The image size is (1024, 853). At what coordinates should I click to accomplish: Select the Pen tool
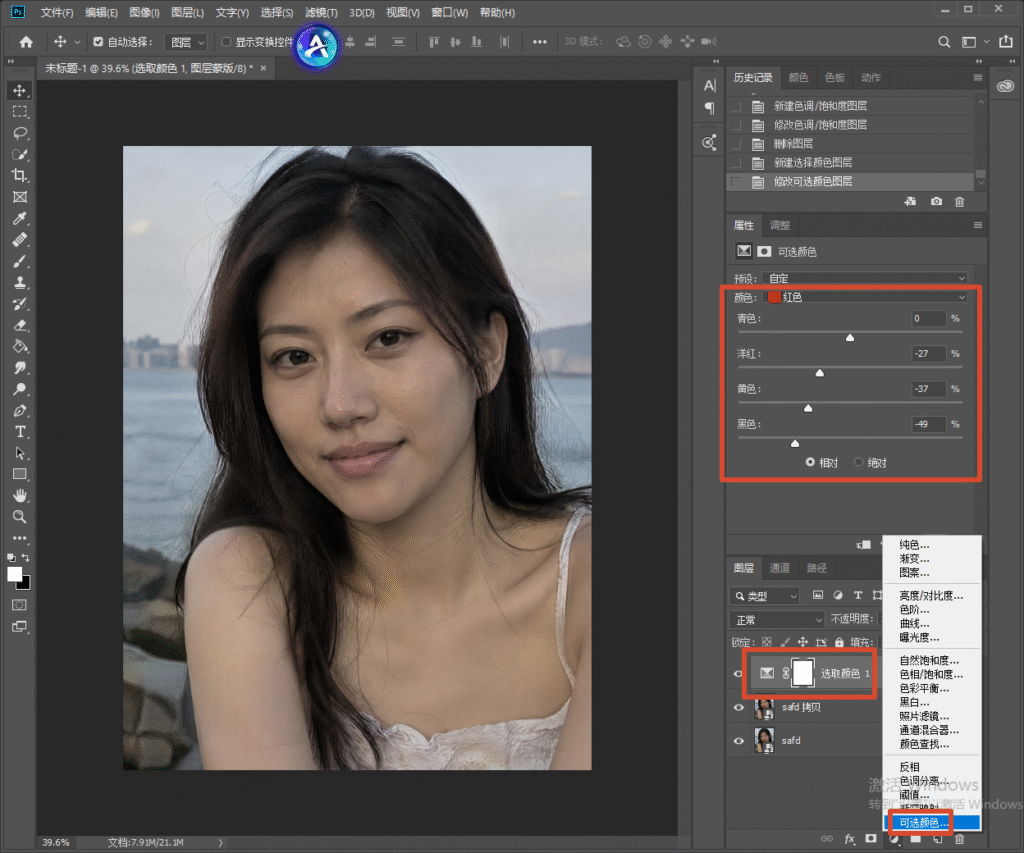pos(20,411)
